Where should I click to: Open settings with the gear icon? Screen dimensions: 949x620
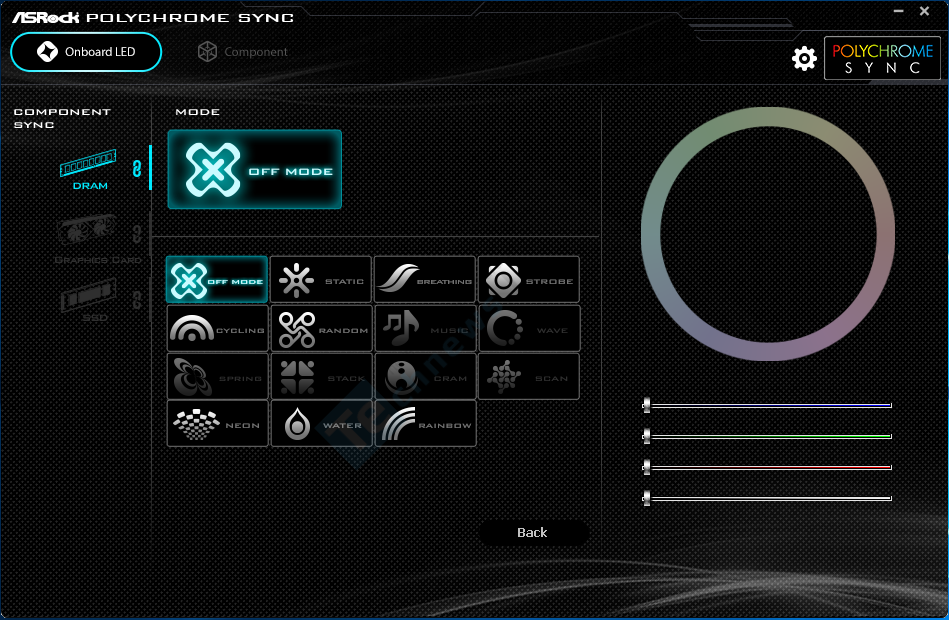coord(804,58)
